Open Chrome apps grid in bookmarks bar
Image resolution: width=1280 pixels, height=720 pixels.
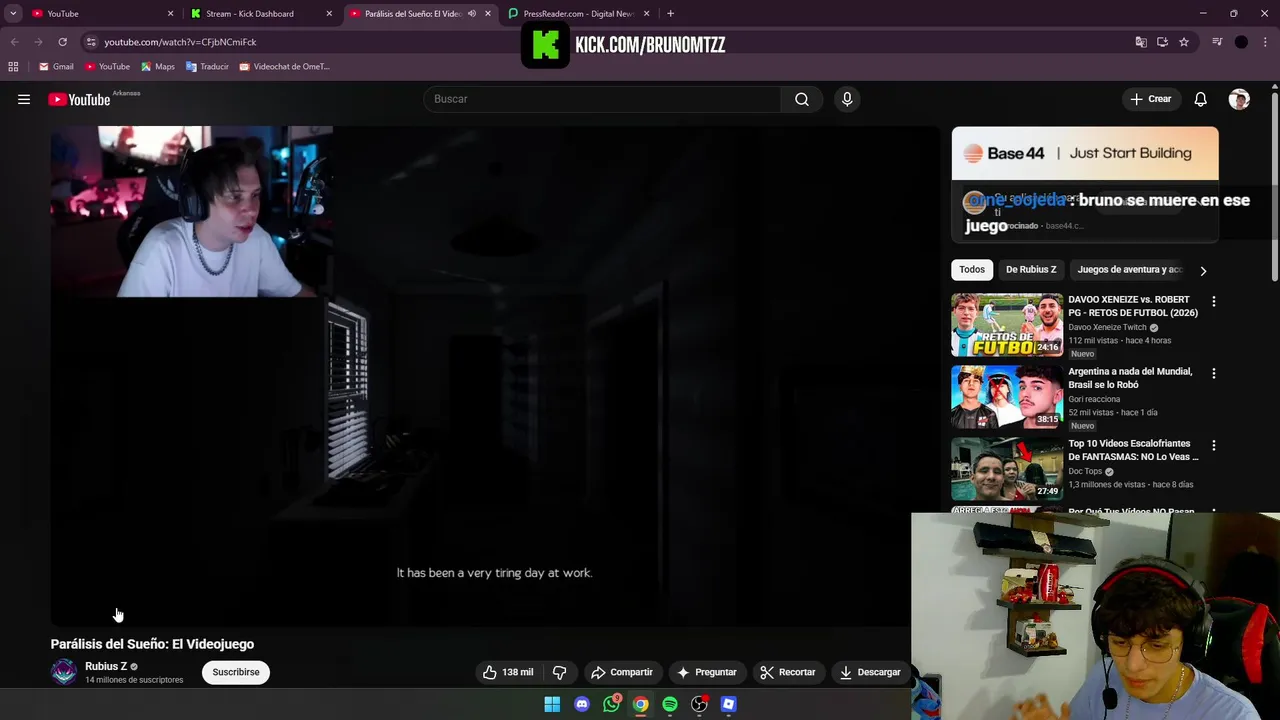(13, 66)
